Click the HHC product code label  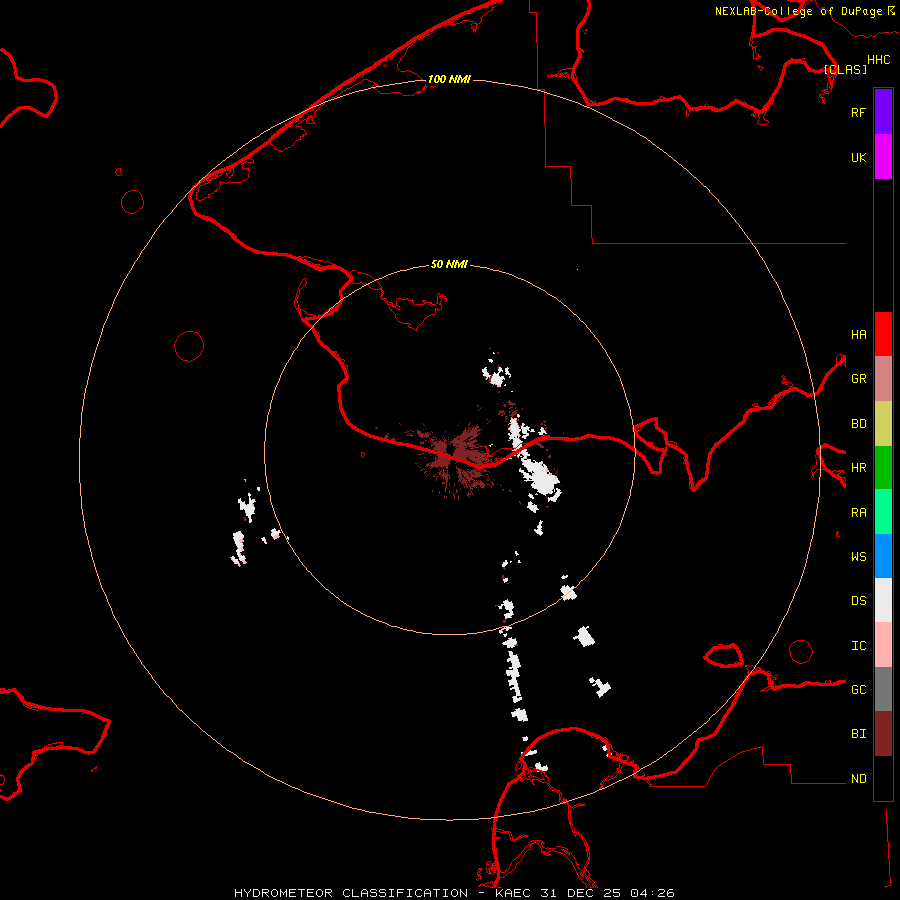coord(878,60)
